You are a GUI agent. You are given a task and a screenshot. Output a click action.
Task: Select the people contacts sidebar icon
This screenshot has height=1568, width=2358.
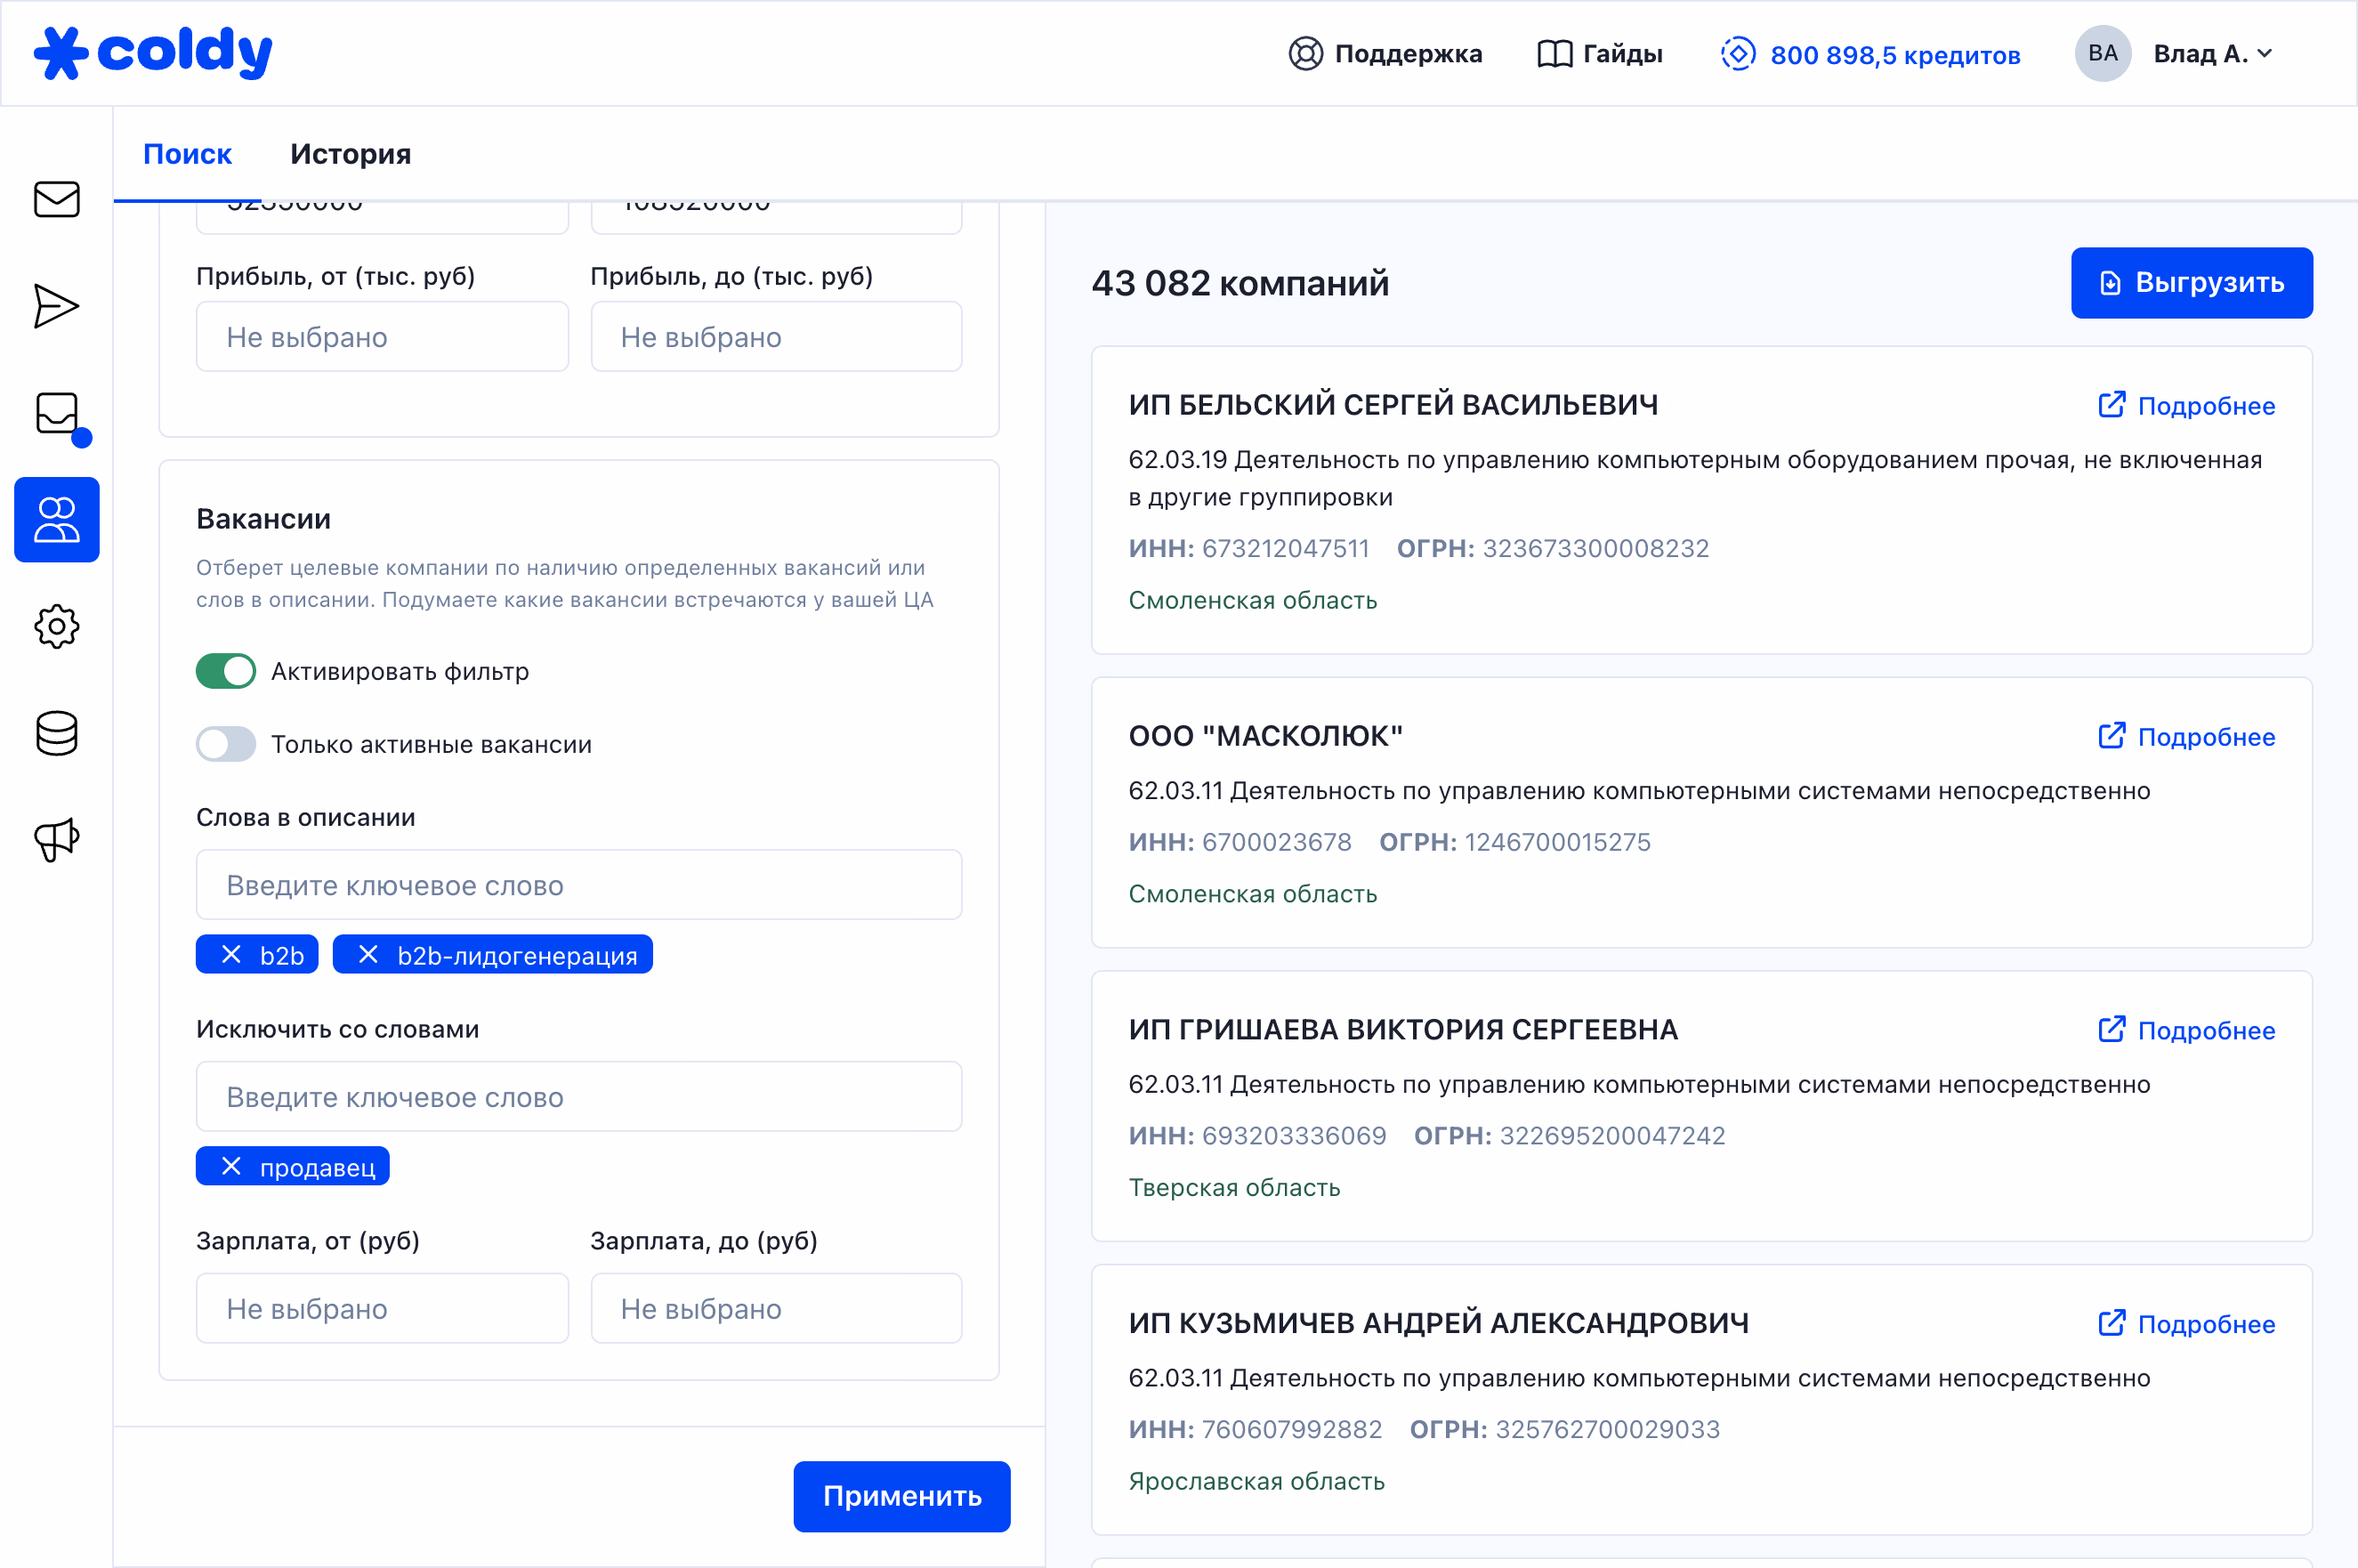tap(56, 520)
